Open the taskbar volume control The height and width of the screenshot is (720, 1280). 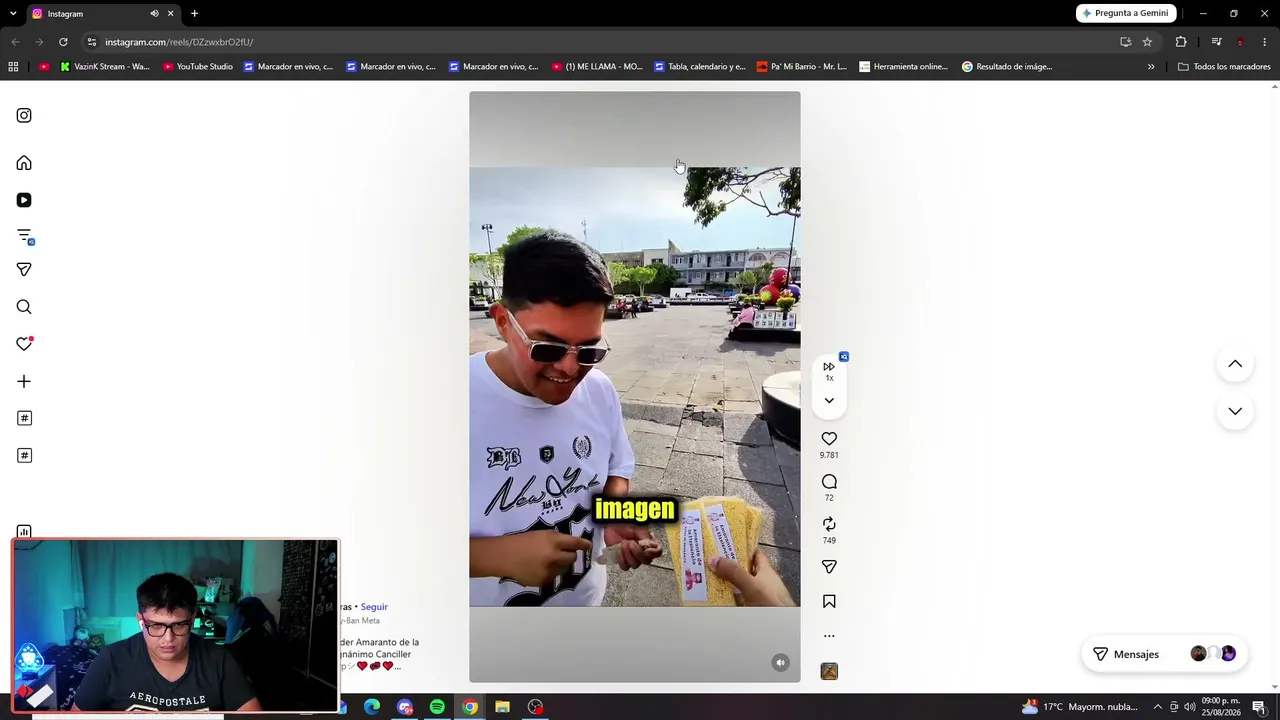1189,707
